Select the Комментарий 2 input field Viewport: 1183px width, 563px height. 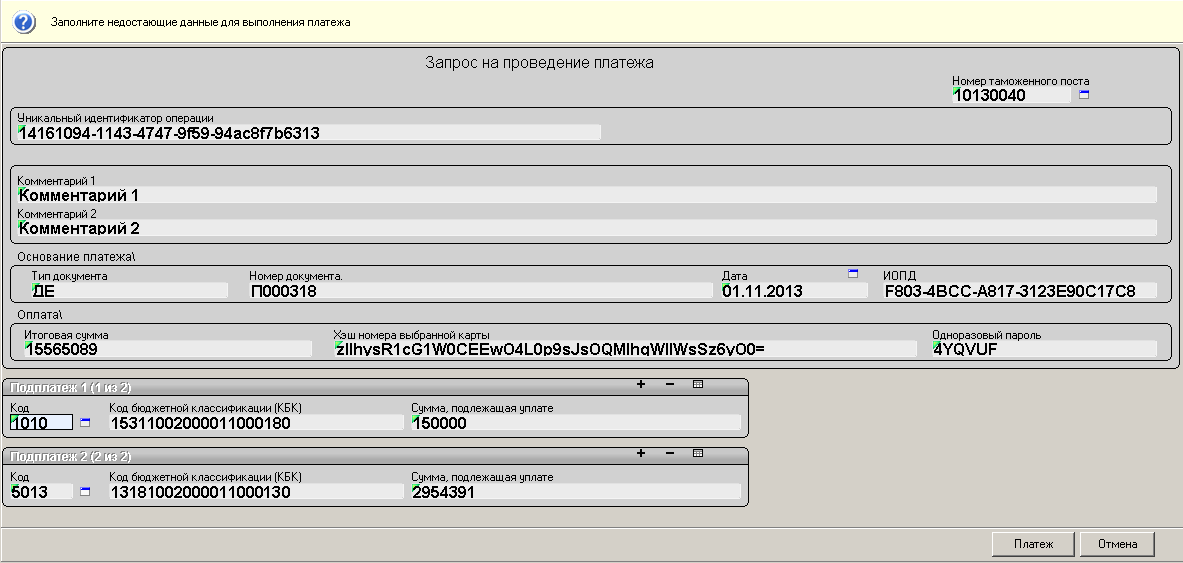[586, 228]
